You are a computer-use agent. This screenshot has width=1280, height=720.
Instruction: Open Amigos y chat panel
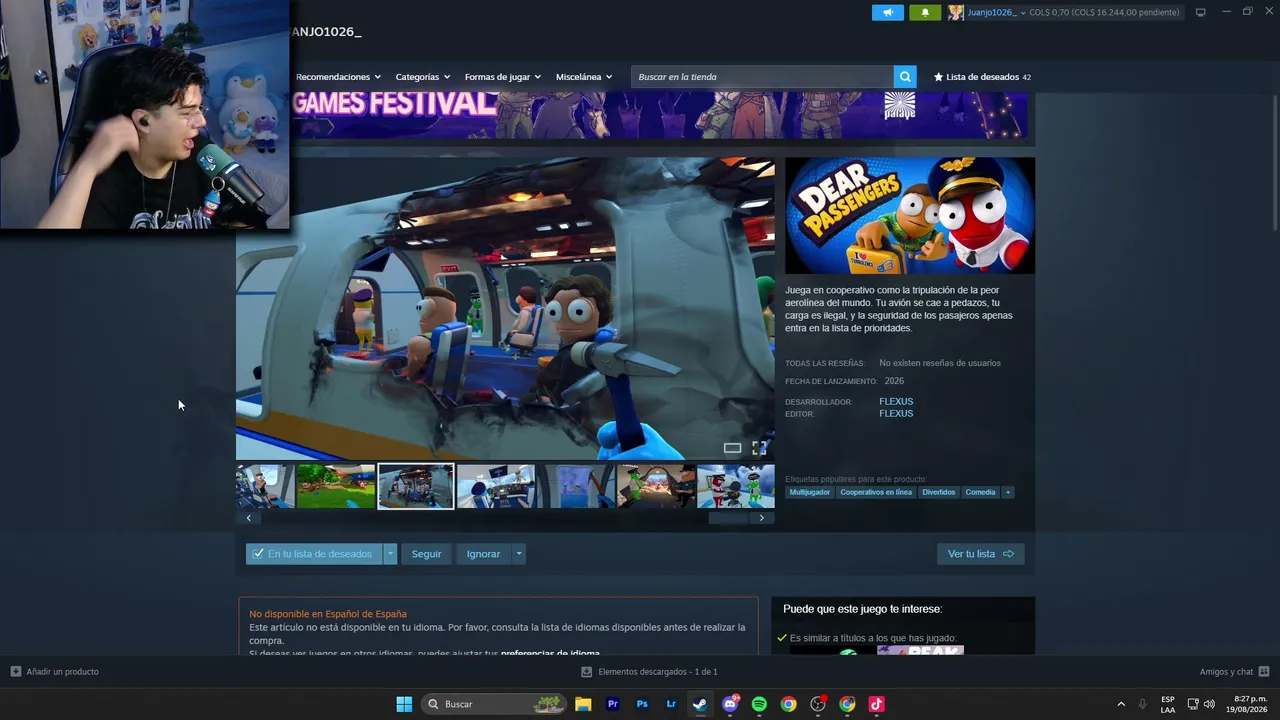[x=1234, y=672]
